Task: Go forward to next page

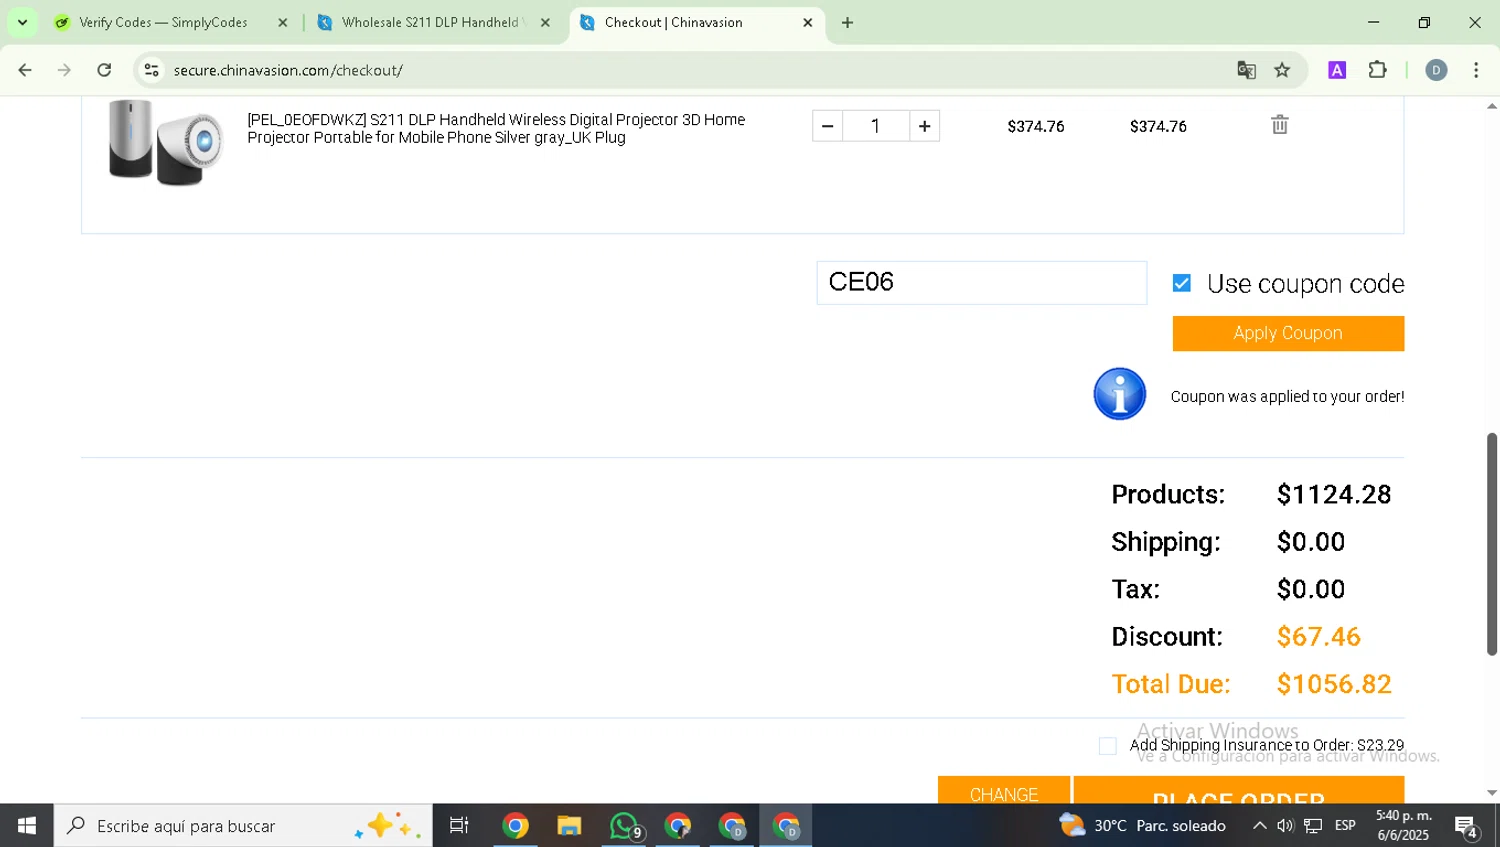Action: pos(64,70)
